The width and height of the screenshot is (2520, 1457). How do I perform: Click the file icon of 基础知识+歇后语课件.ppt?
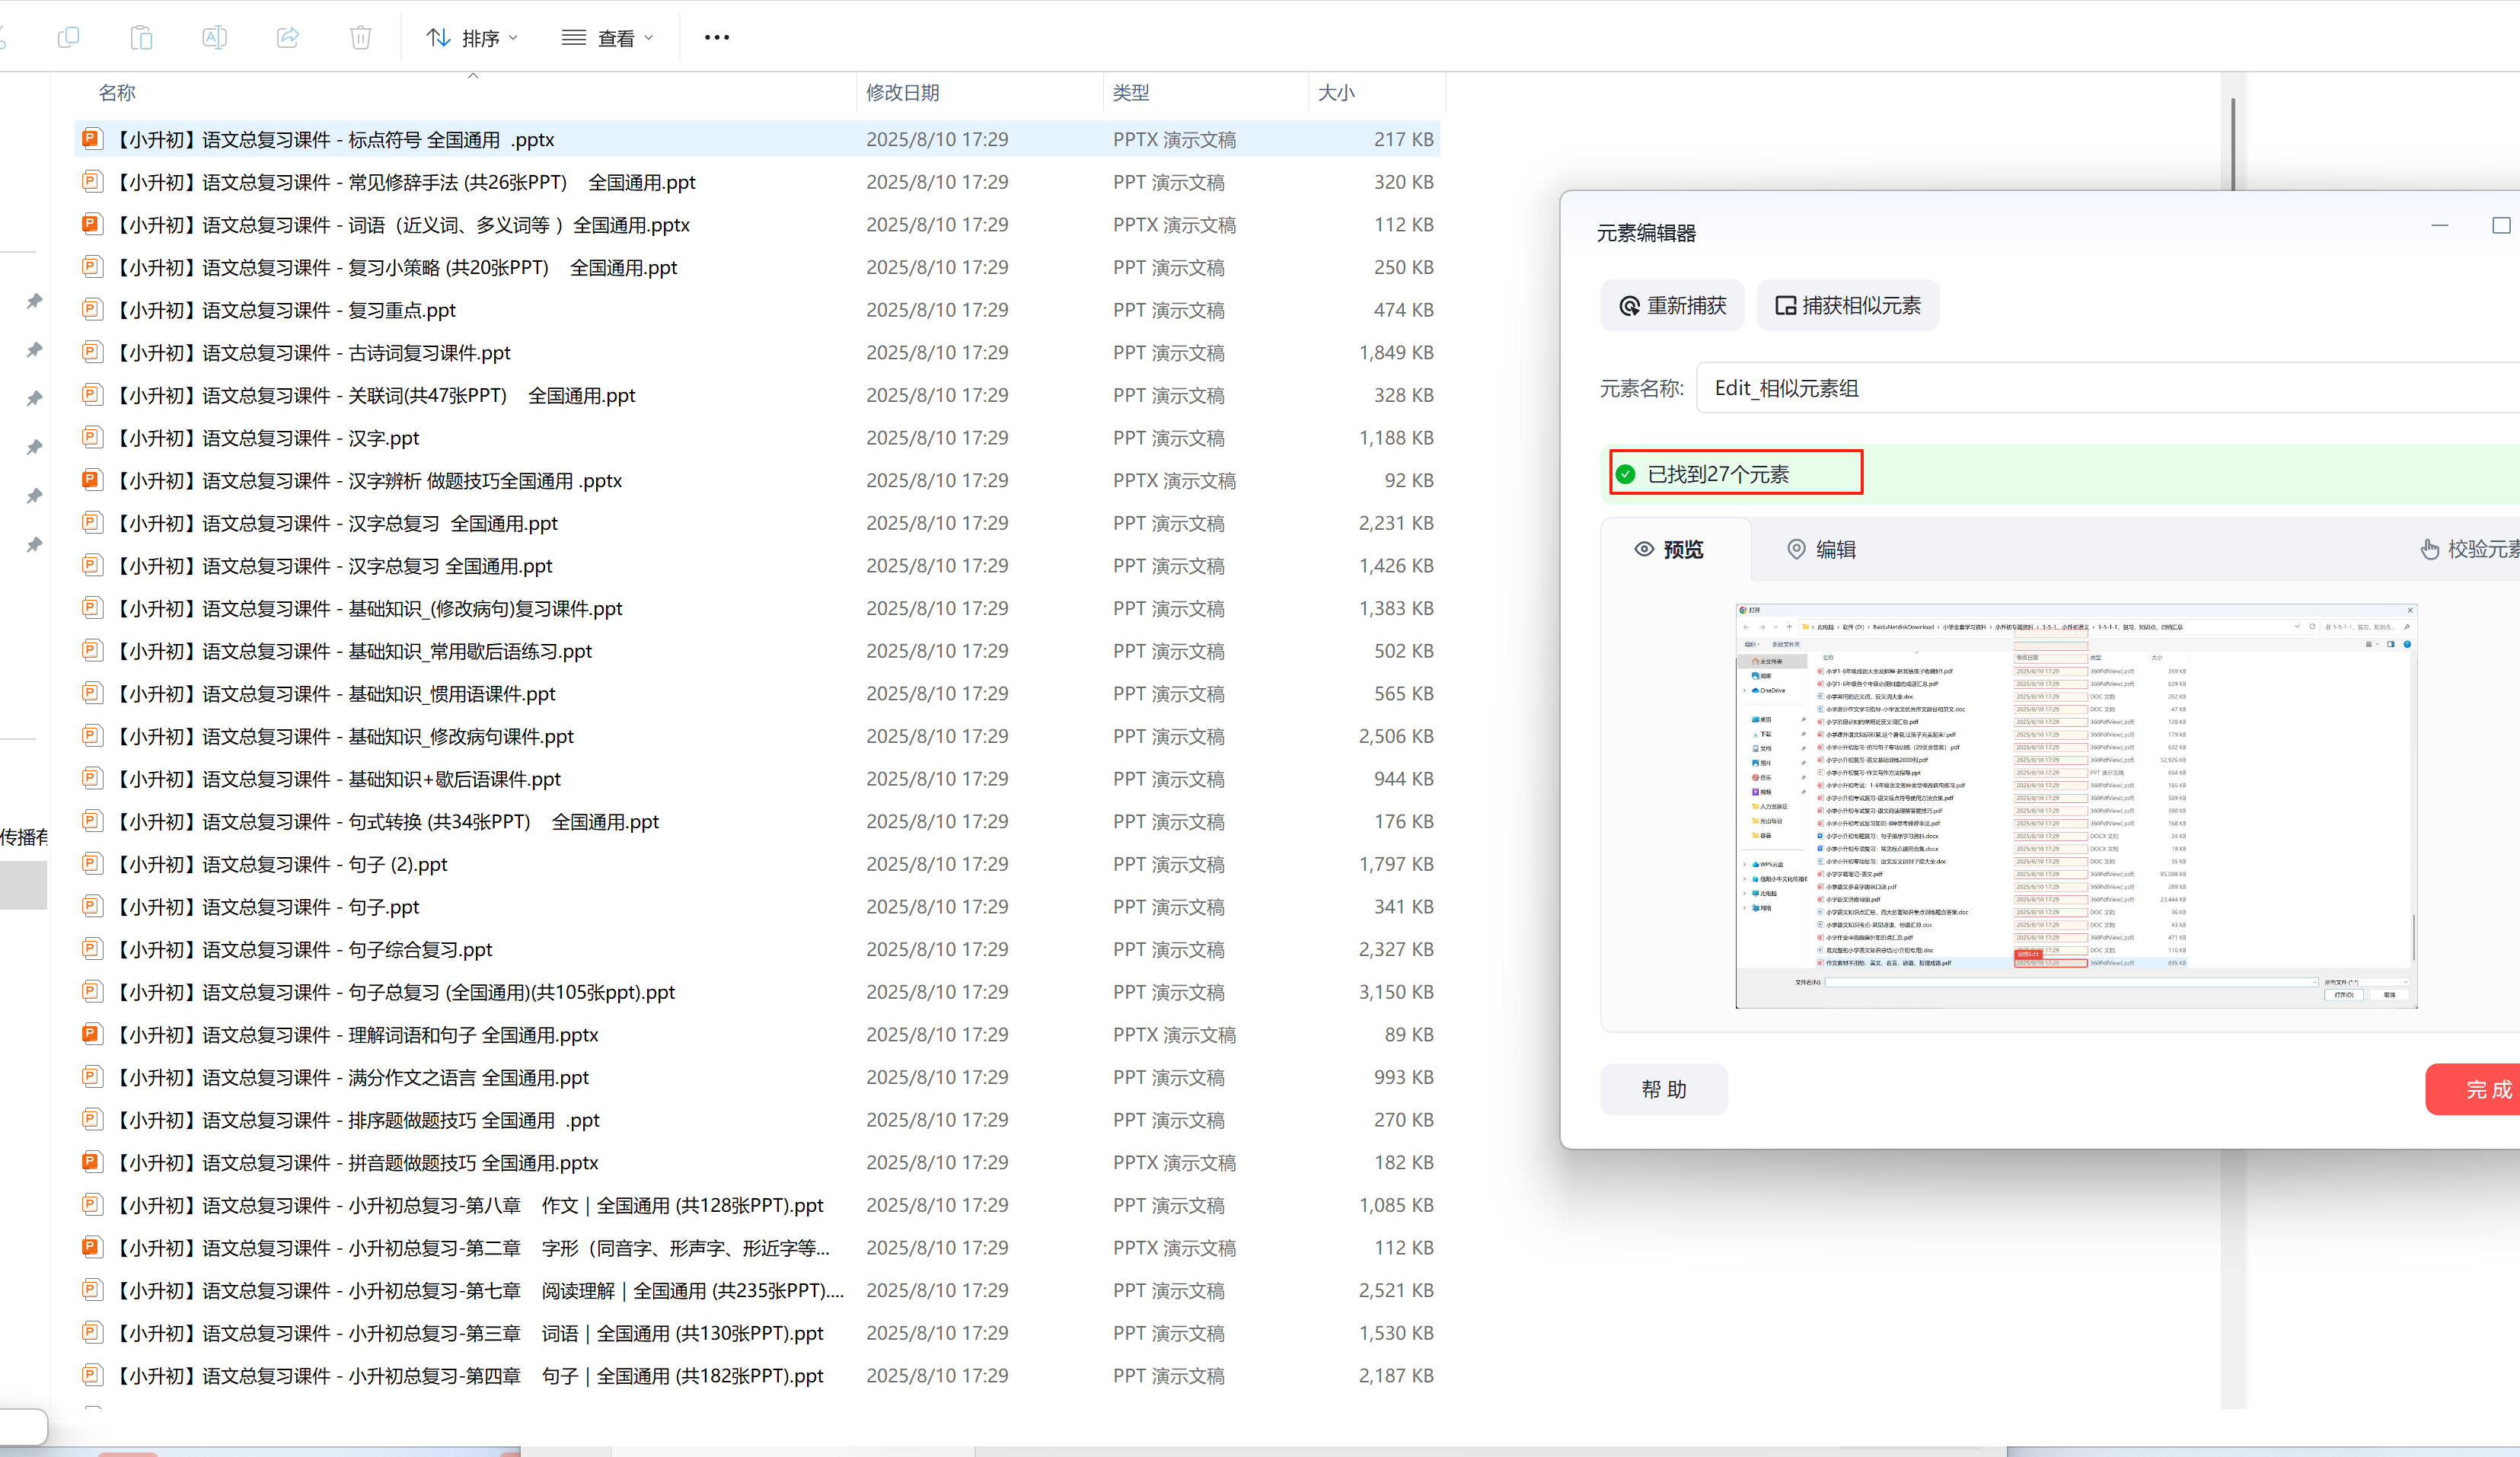92,778
